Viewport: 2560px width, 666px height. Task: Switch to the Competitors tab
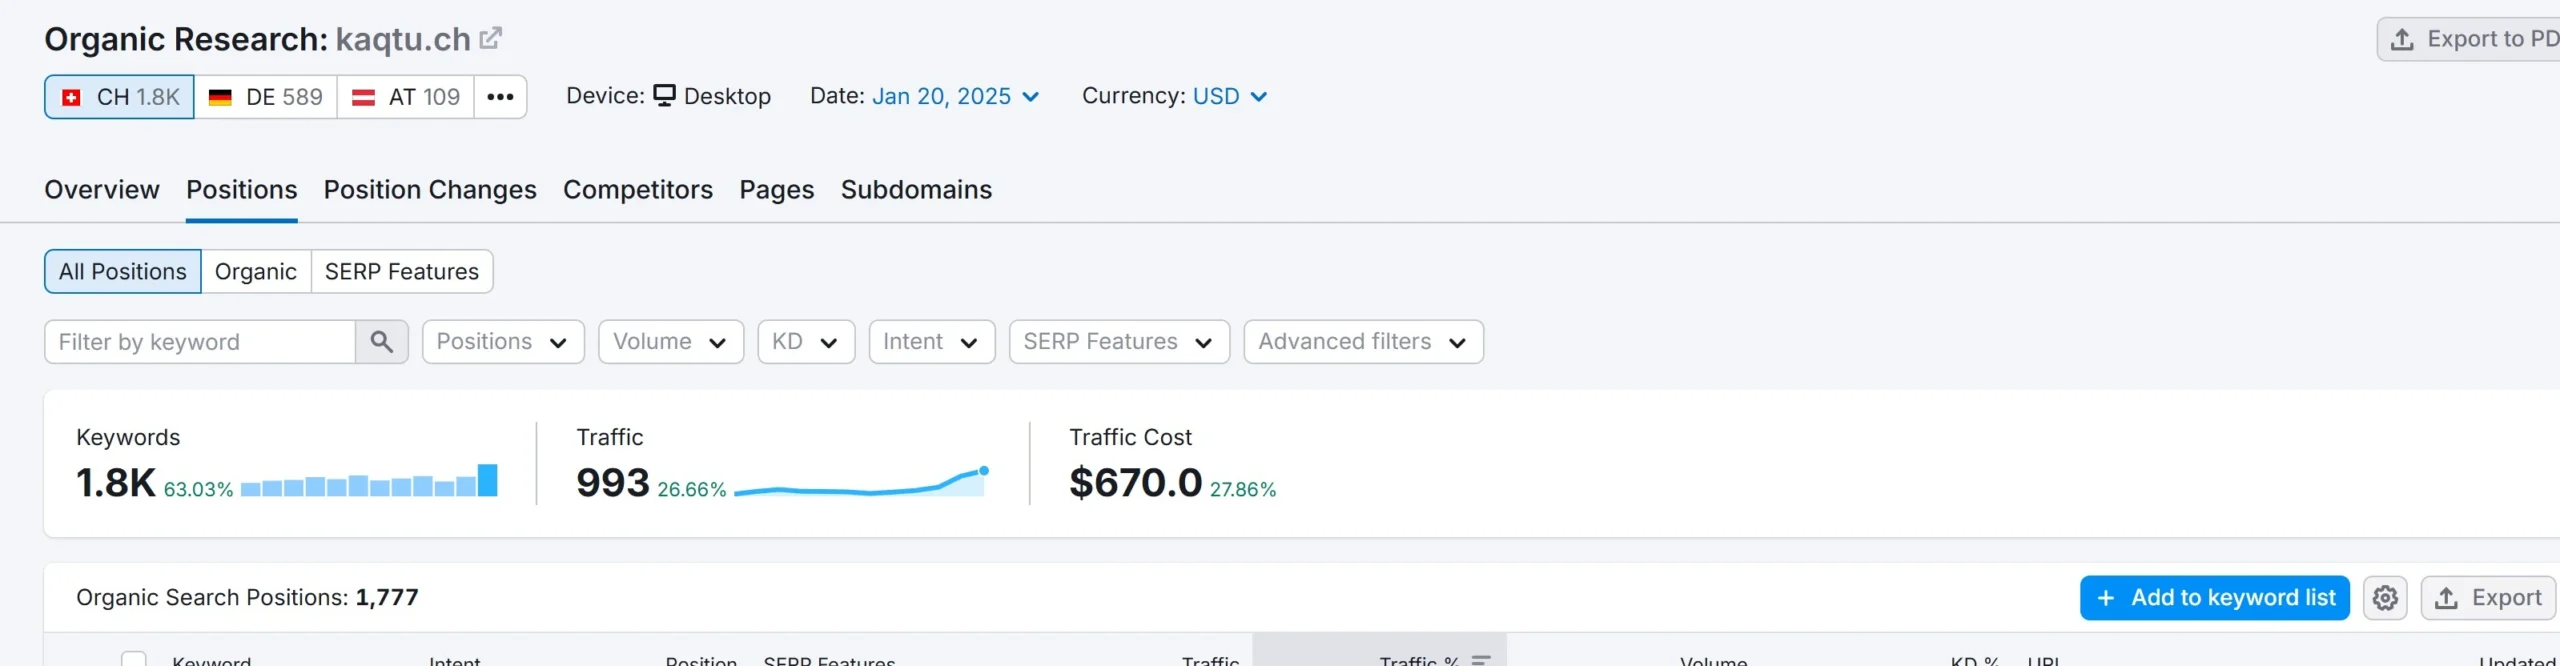click(x=638, y=190)
